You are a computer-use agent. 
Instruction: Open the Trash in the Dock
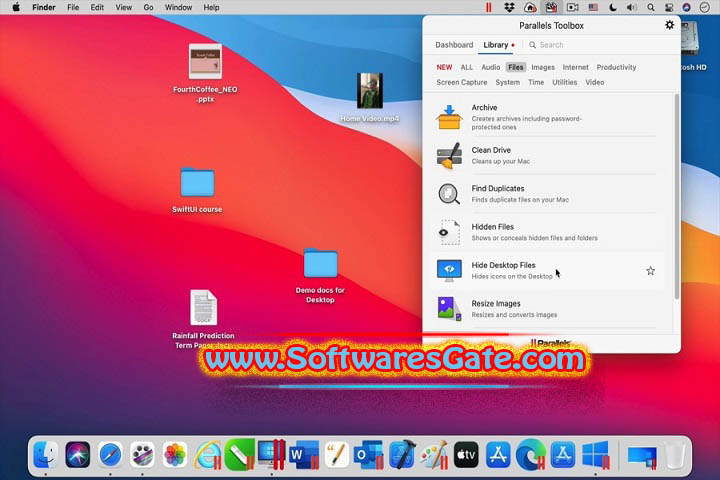[x=674, y=455]
